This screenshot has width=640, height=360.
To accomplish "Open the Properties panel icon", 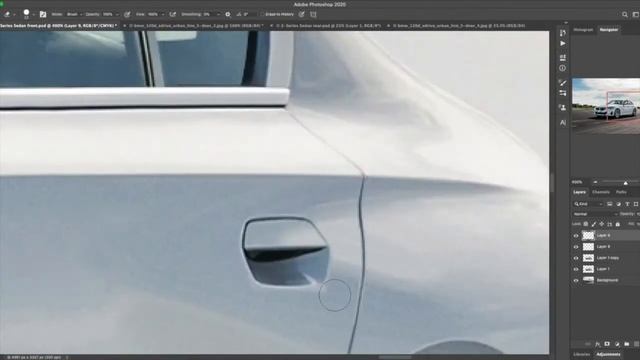I will pyautogui.click(x=563, y=58).
